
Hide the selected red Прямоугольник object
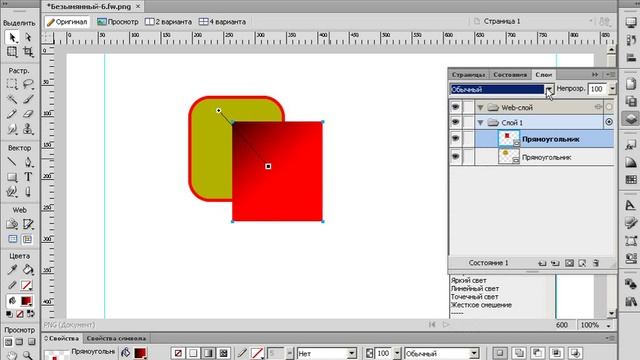click(456, 139)
